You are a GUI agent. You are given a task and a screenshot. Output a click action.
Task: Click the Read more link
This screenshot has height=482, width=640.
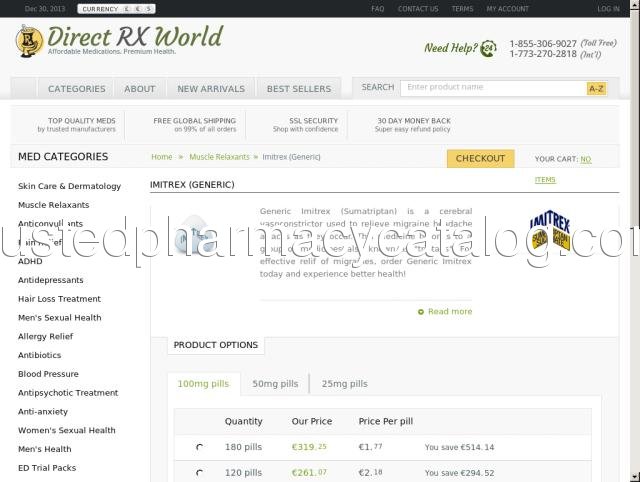pyautogui.click(x=450, y=311)
